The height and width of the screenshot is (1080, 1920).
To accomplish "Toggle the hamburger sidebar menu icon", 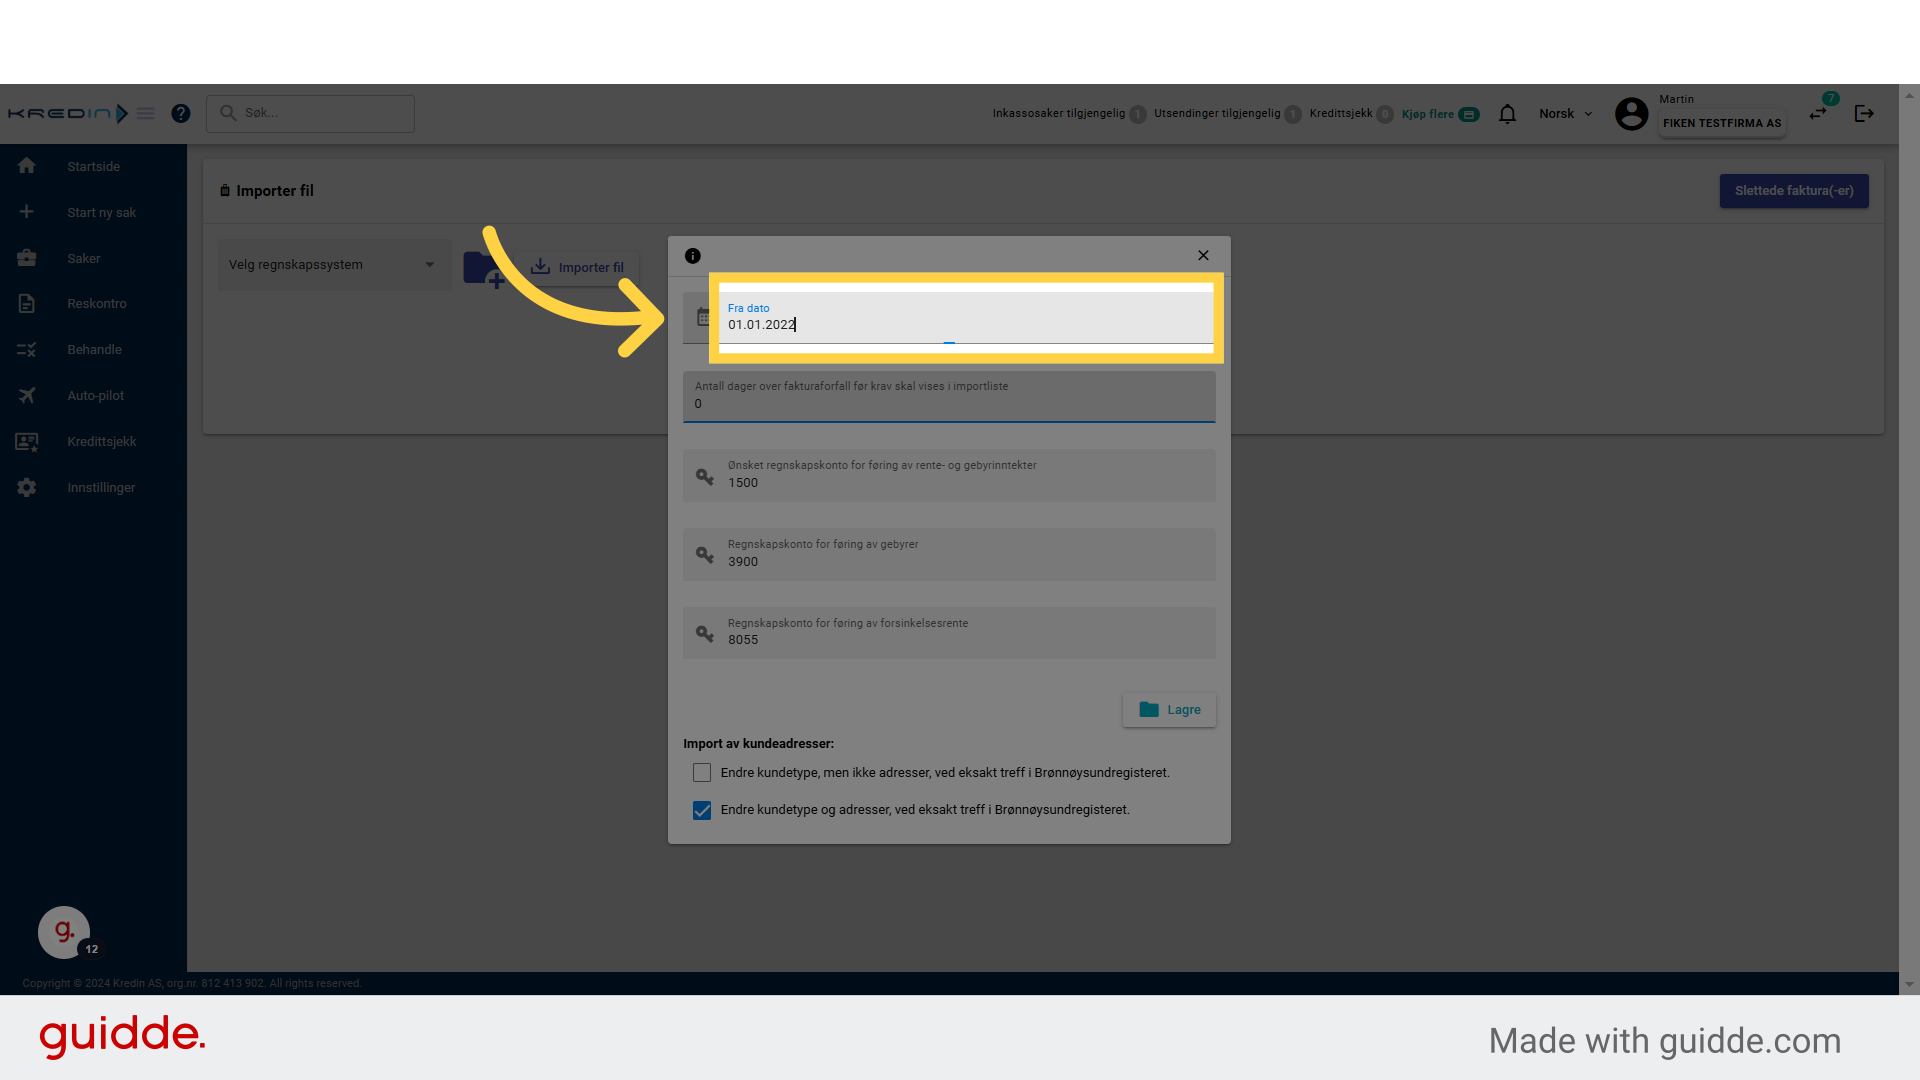I will click(x=146, y=114).
